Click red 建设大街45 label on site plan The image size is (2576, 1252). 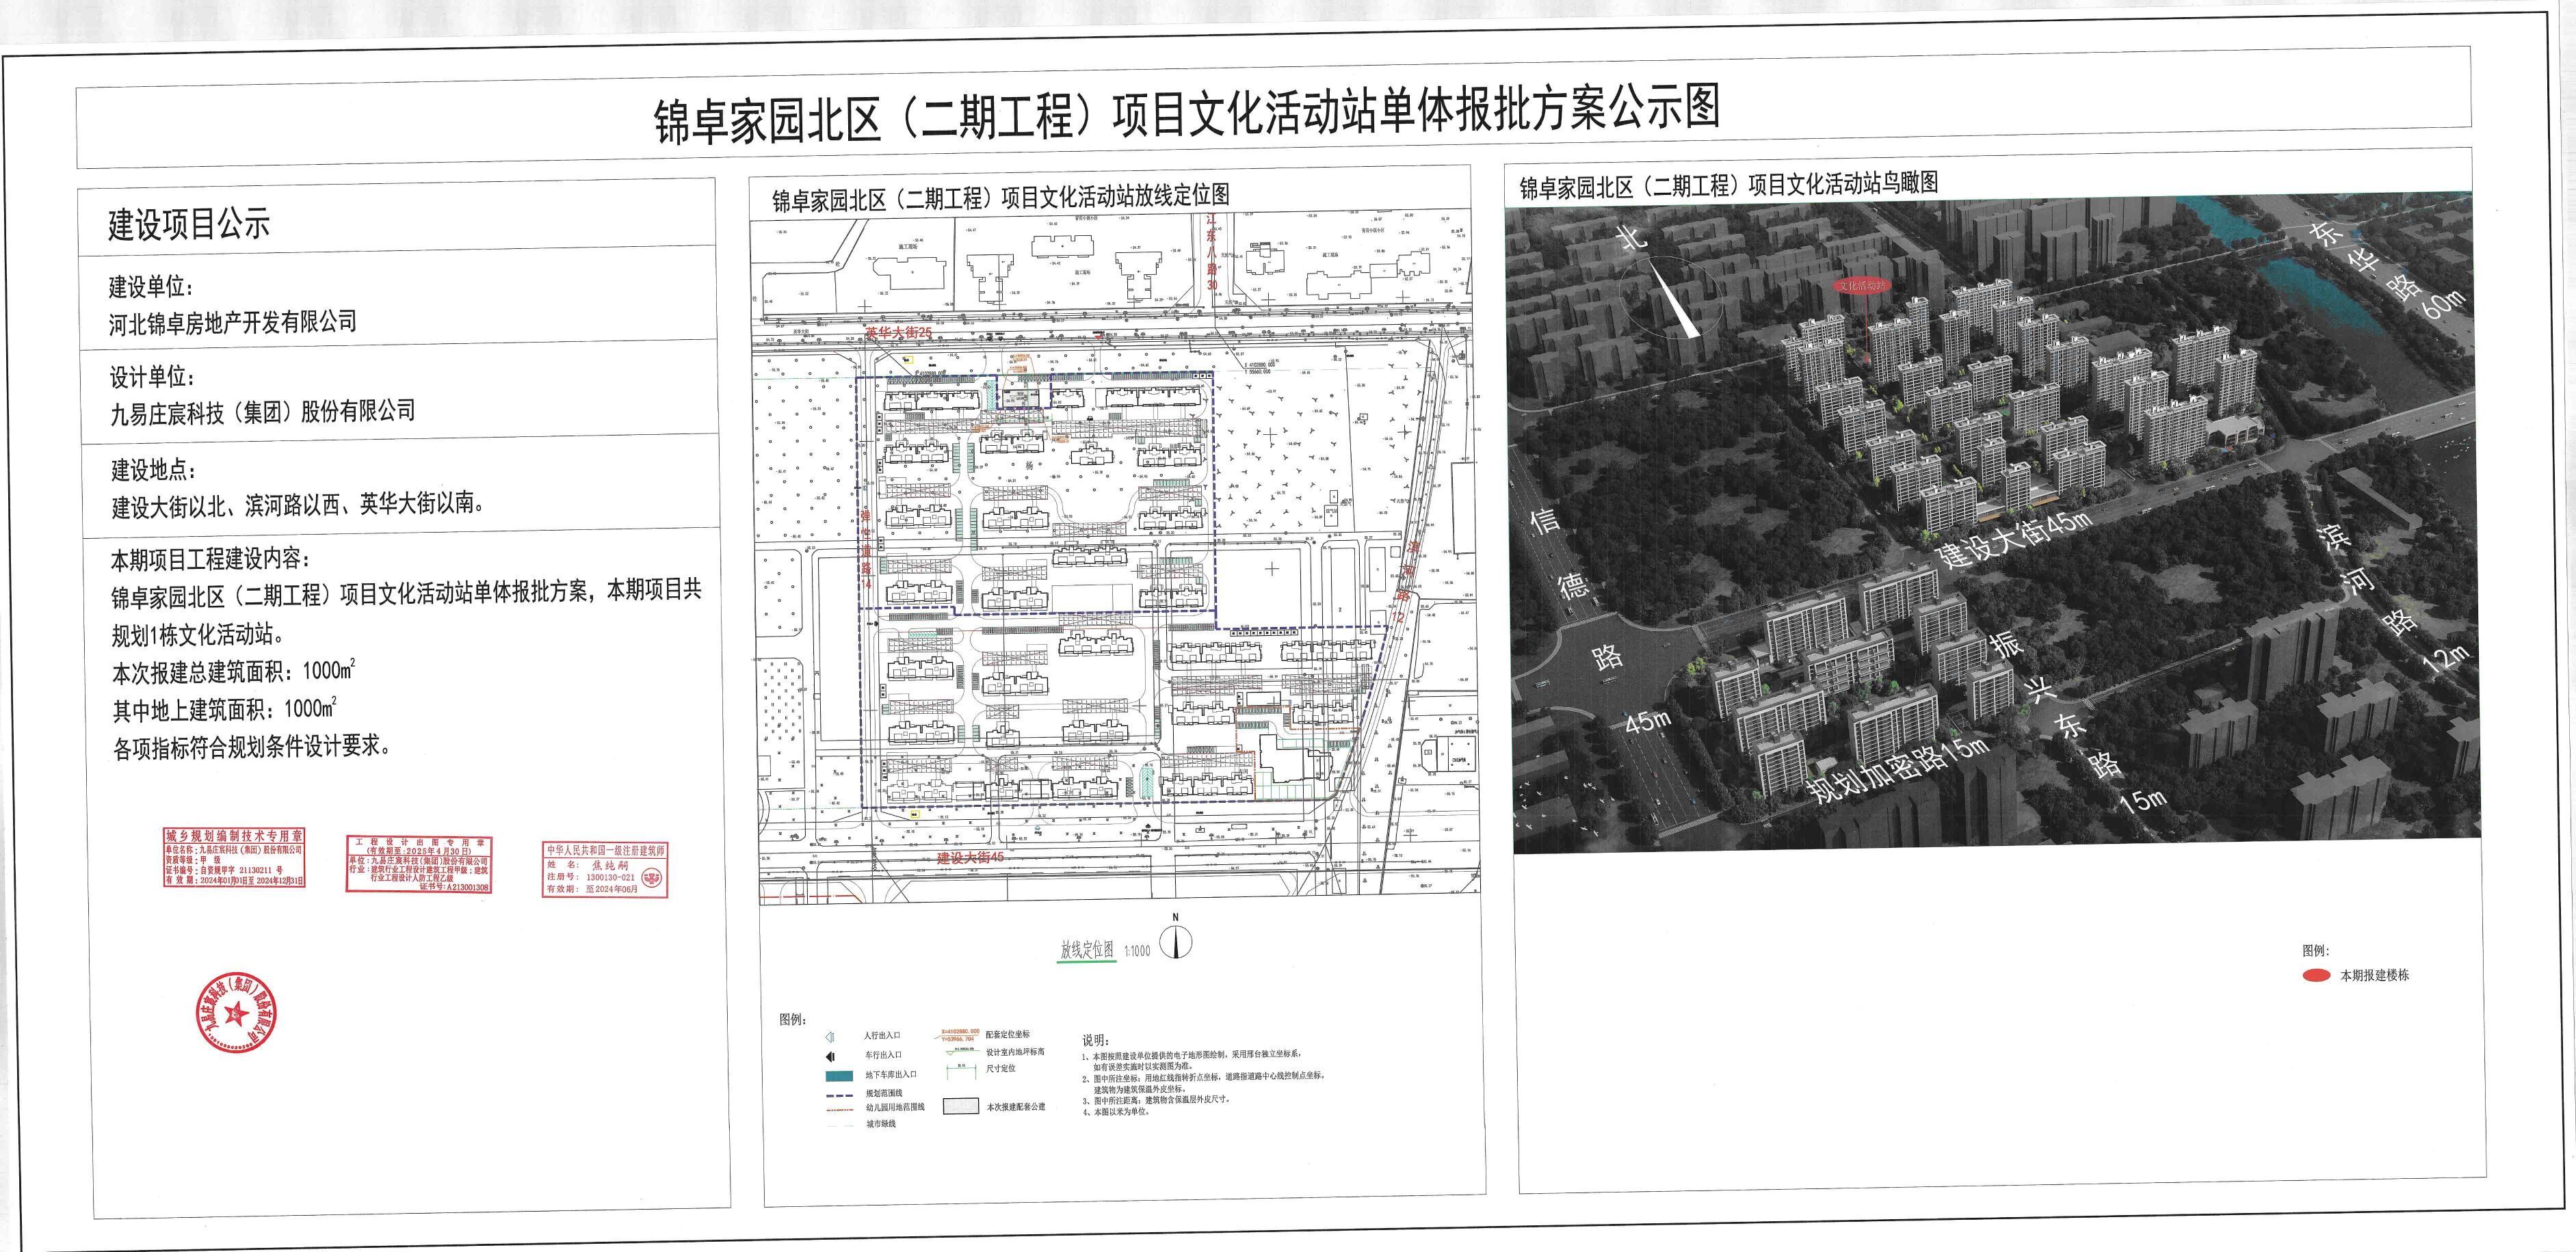click(x=970, y=858)
